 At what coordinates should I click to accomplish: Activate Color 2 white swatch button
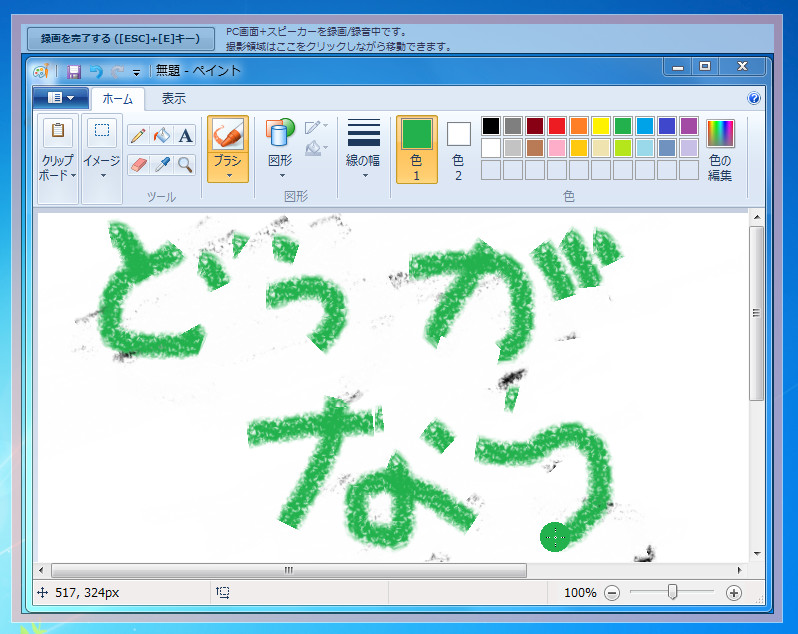[x=459, y=149]
